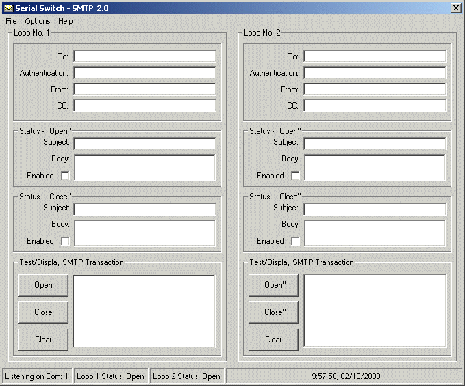Click Loop 2 Status Open Subject field
Viewport: 465px width, 386px height.
[375, 143]
